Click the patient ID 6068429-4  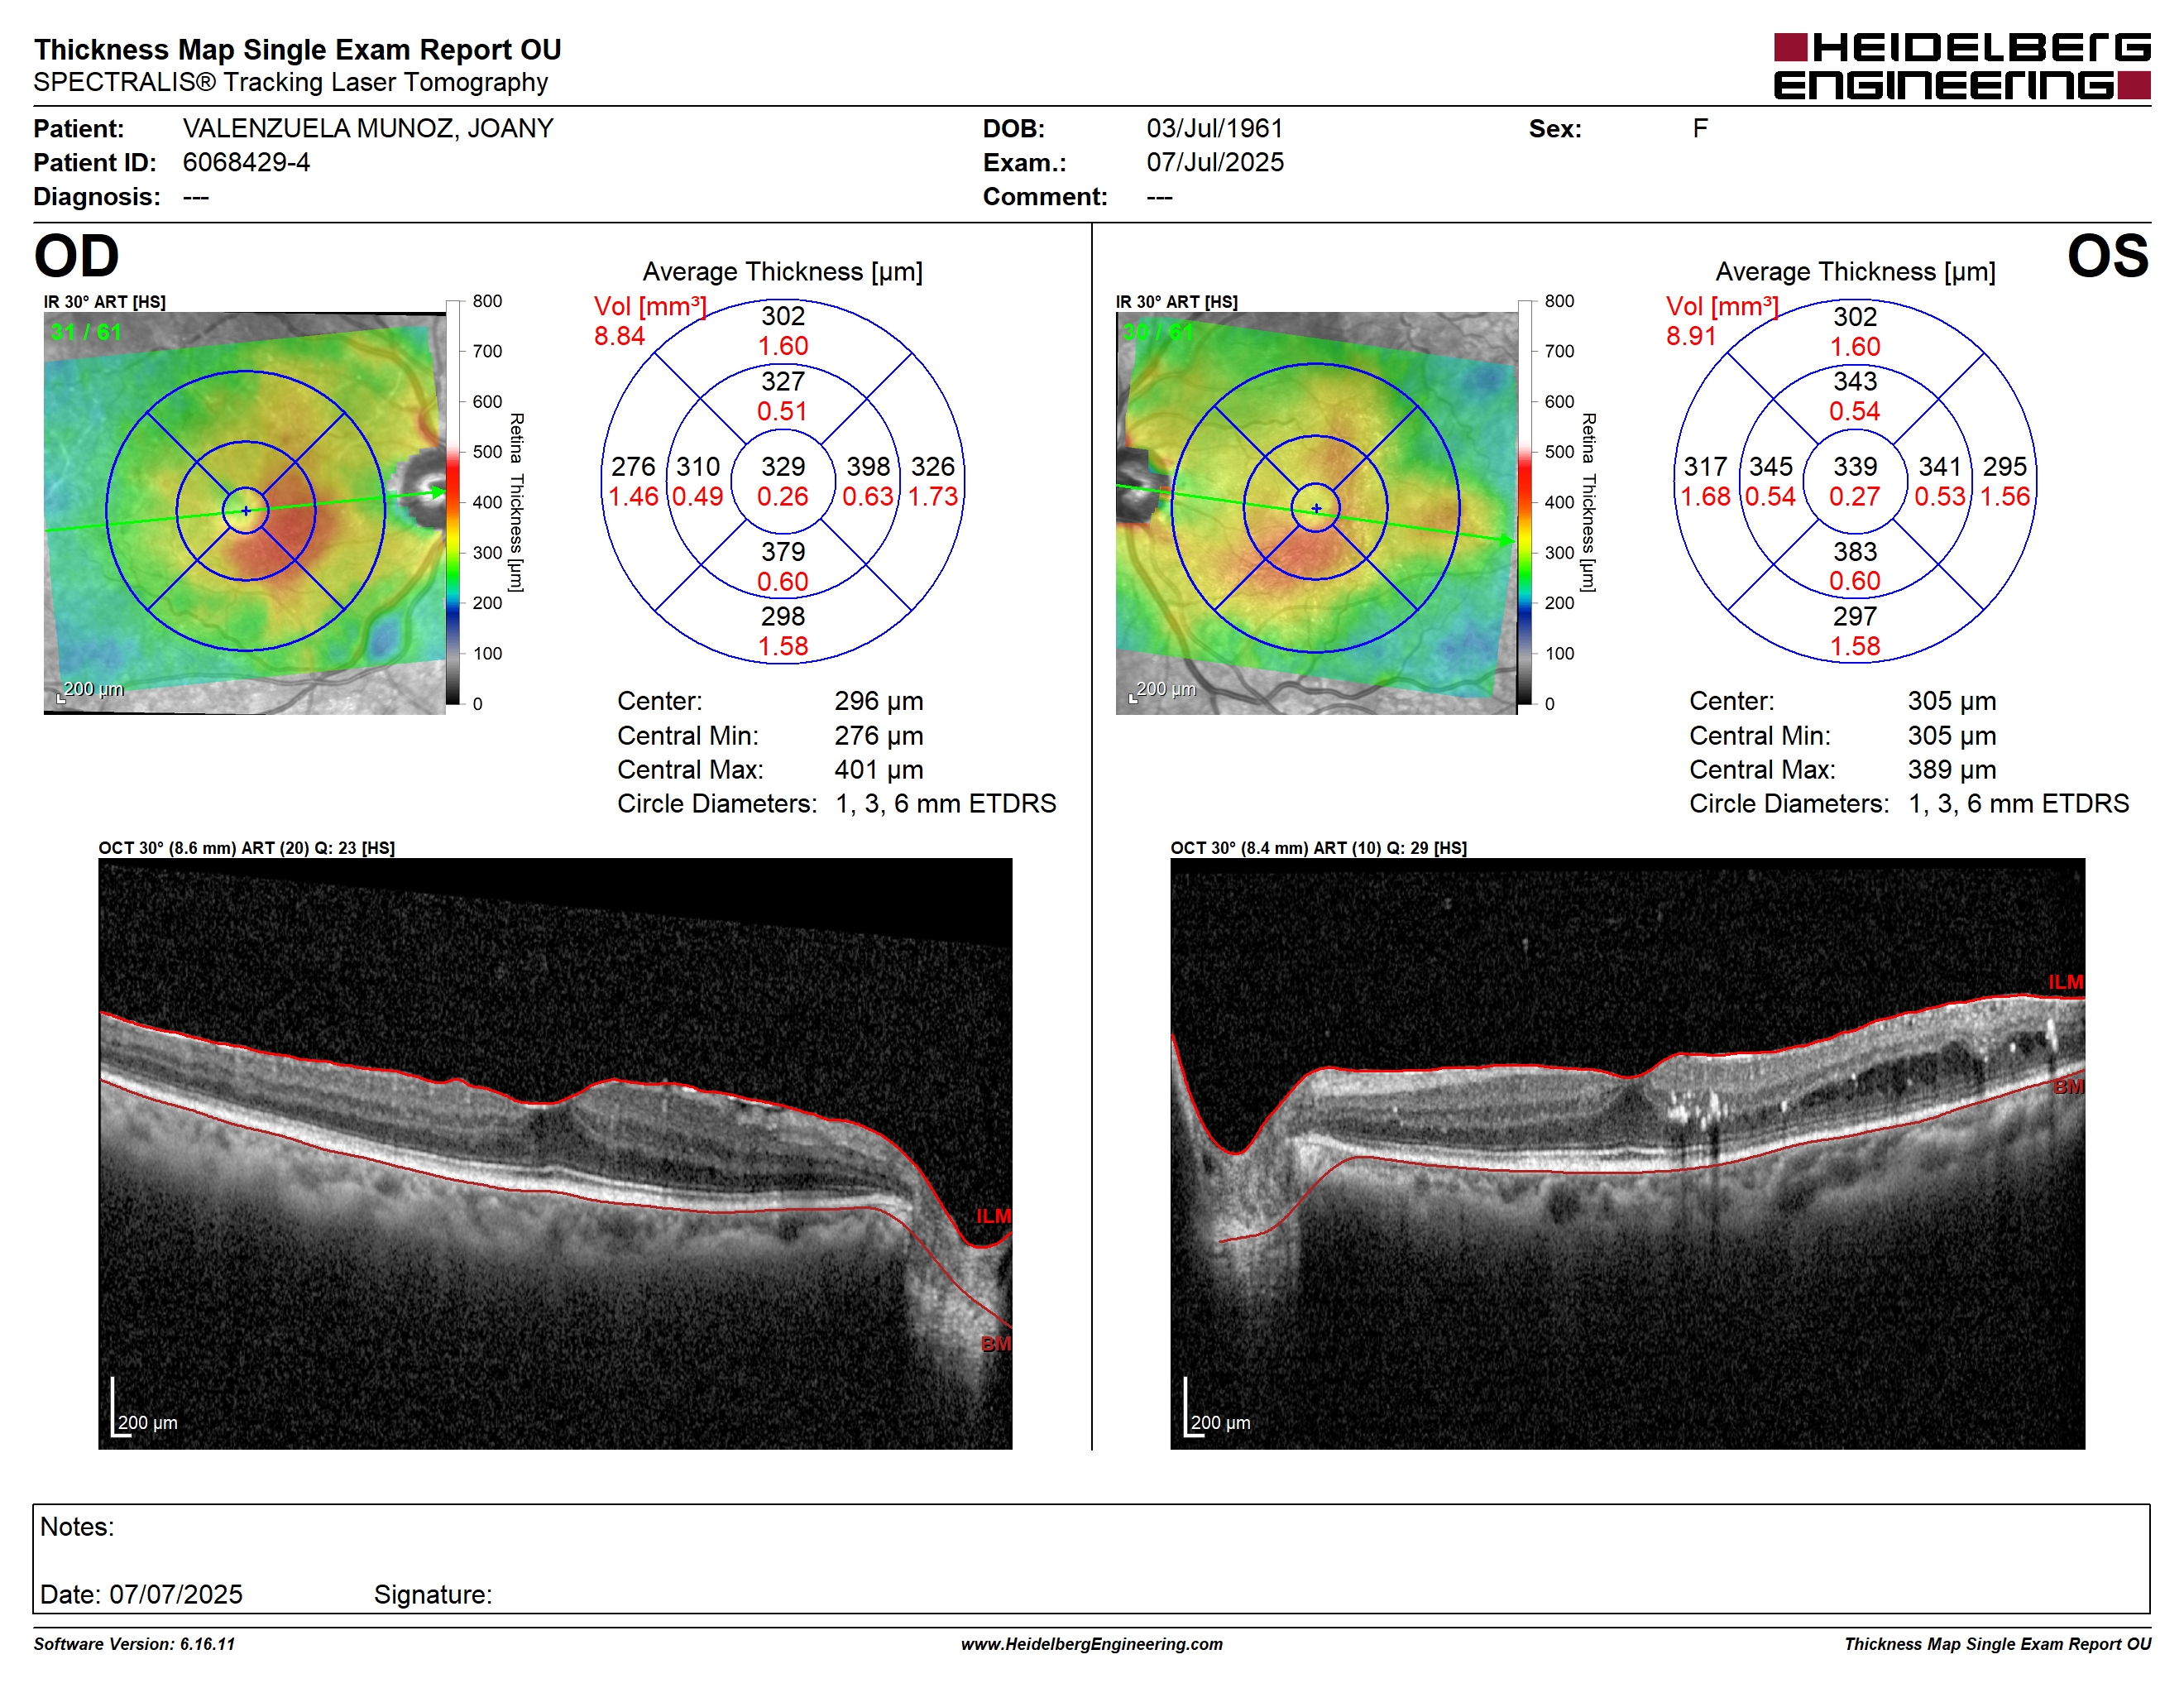point(246,163)
